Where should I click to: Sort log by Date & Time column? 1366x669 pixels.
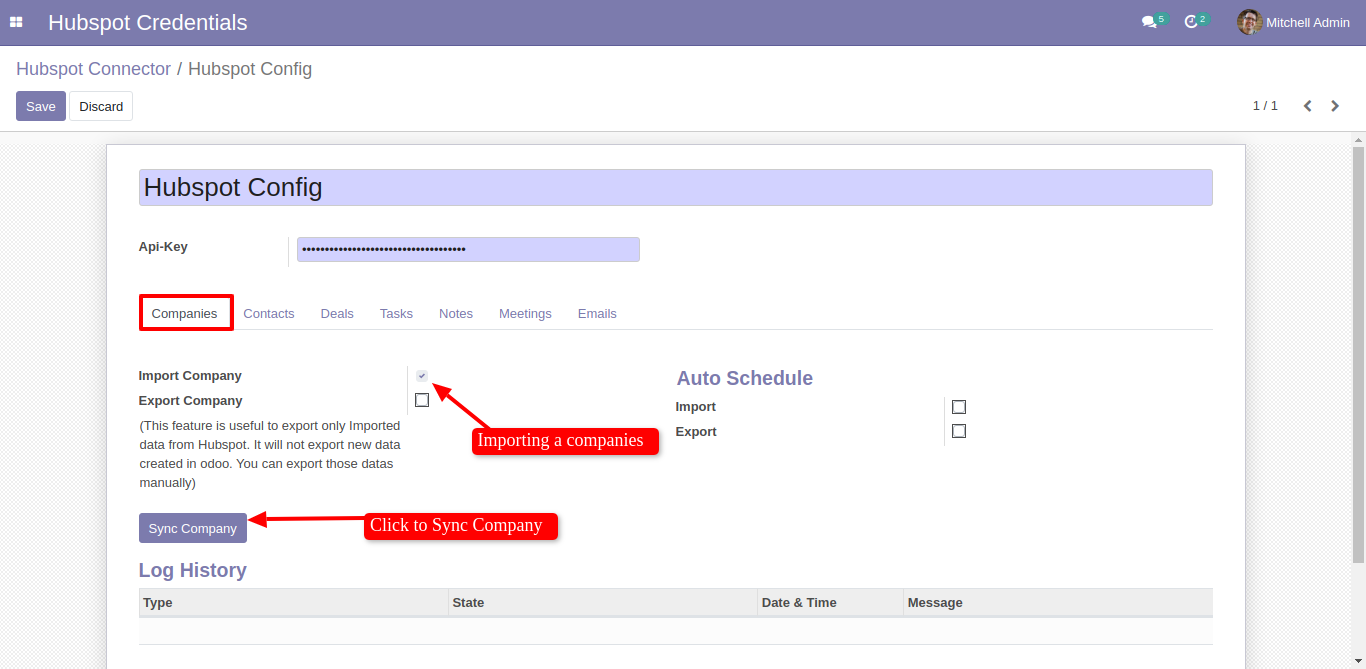pos(829,602)
